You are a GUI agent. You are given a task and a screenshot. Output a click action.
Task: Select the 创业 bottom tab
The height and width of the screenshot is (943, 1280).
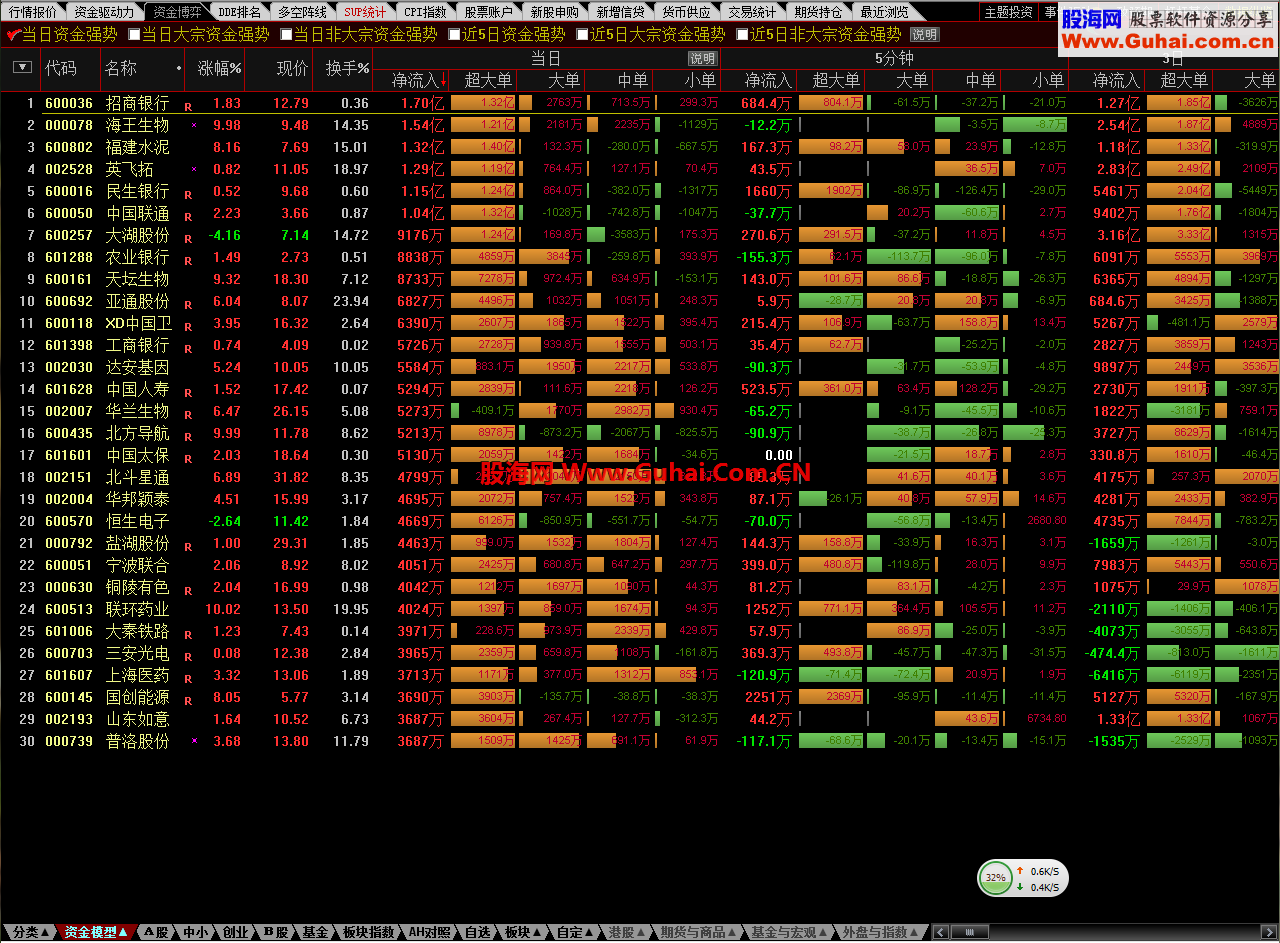235,932
